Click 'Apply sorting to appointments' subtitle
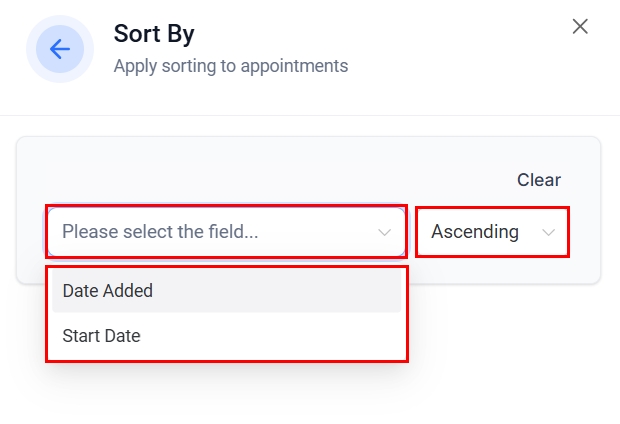 (x=230, y=66)
